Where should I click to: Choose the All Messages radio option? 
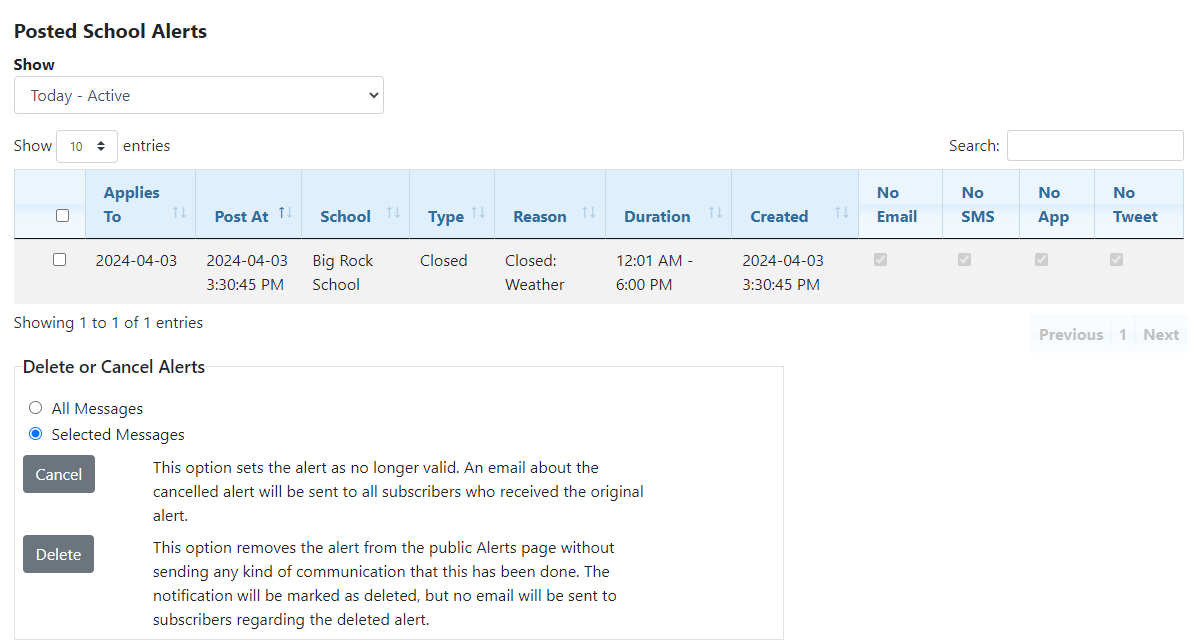(36, 408)
